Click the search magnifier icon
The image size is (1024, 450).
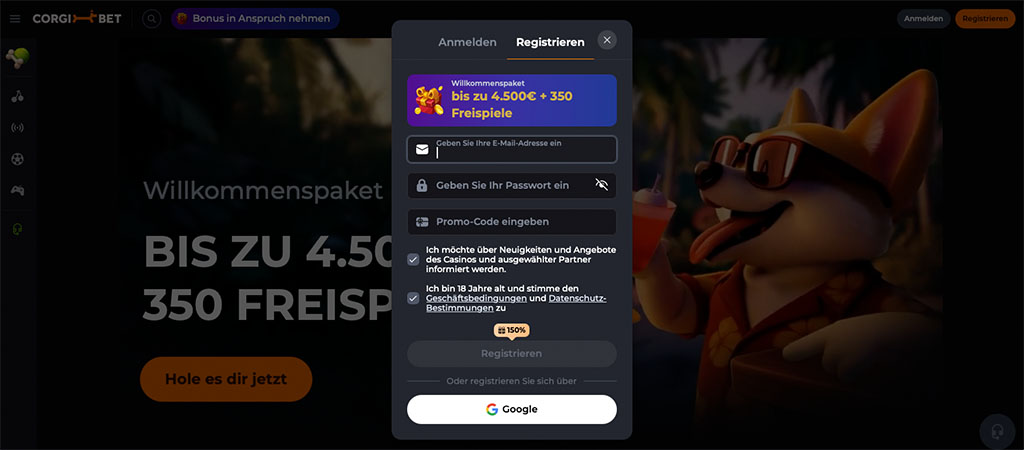[152, 19]
